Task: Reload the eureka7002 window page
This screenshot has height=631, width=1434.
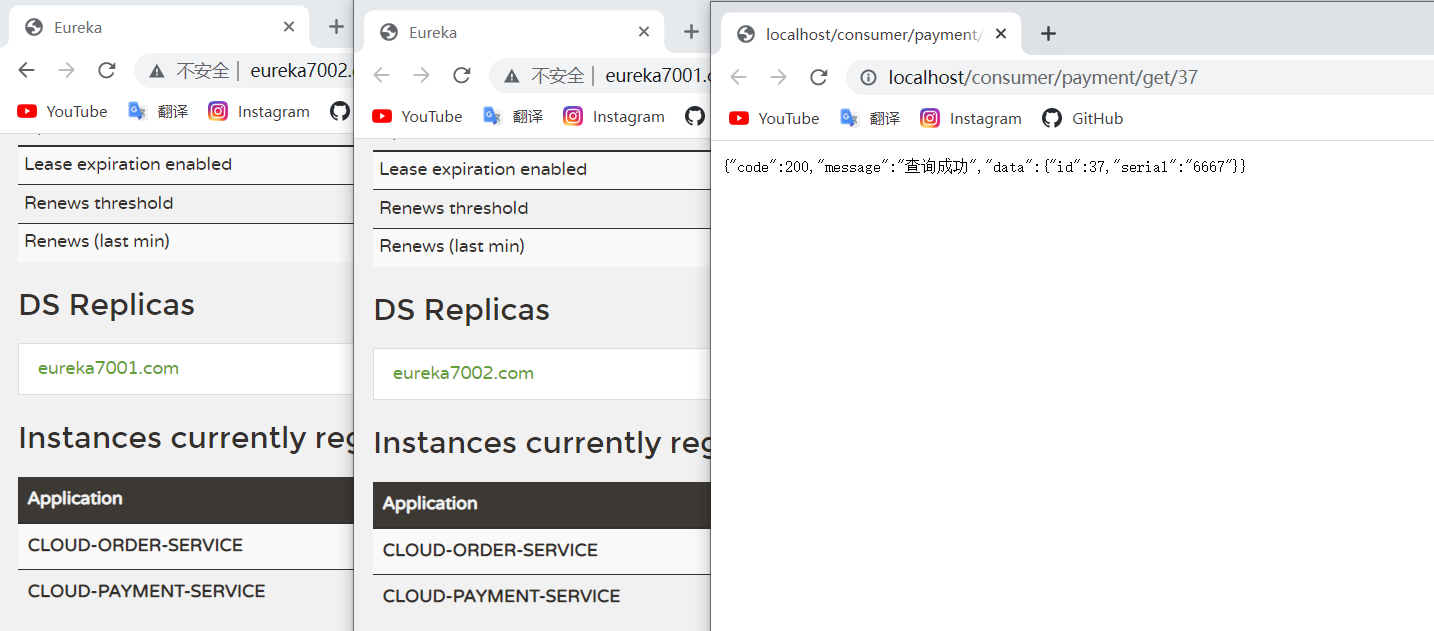Action: coord(106,70)
